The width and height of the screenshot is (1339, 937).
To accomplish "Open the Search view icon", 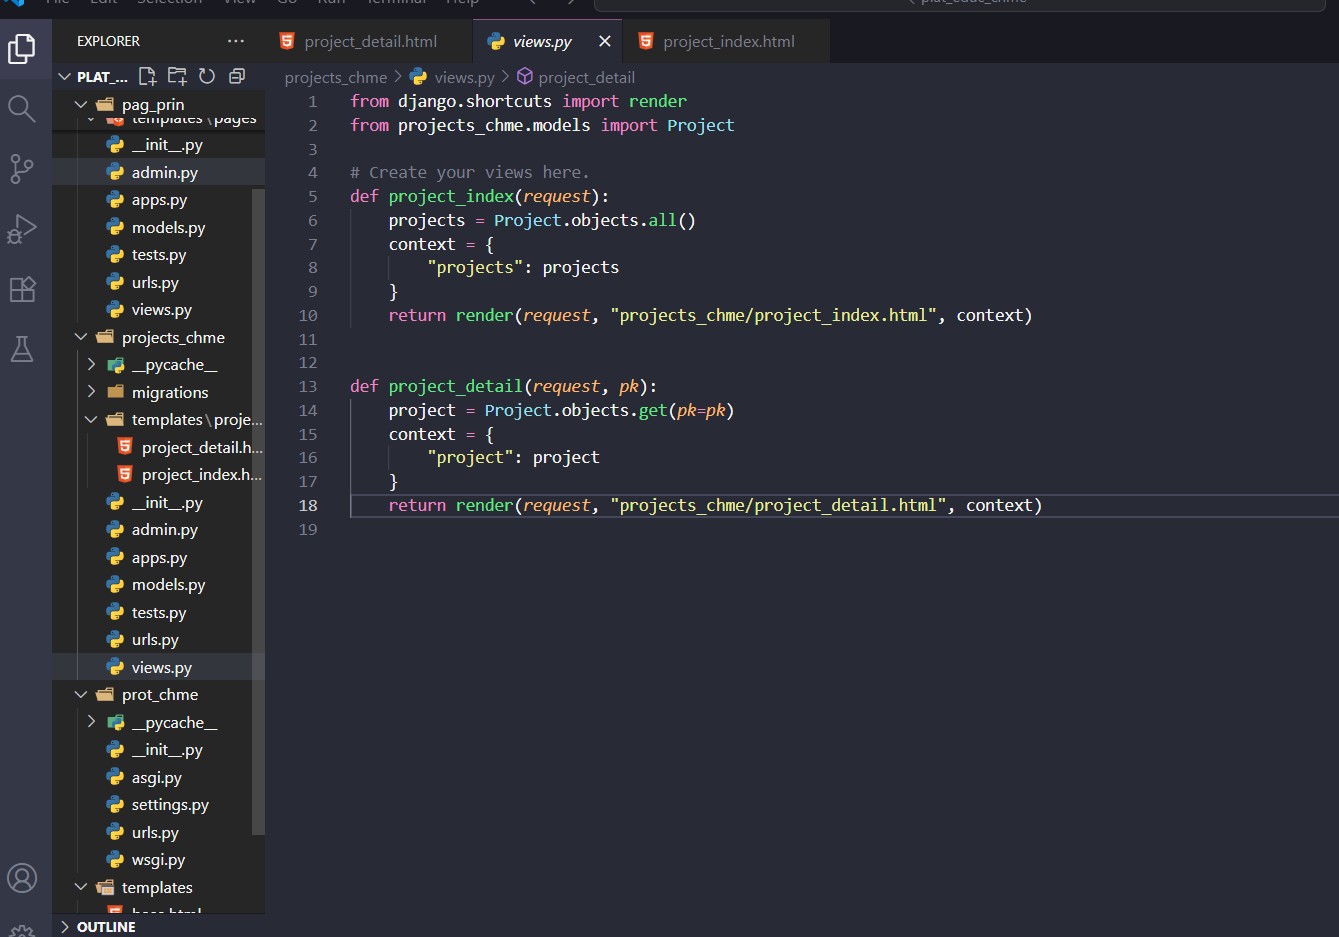I will click(22, 108).
